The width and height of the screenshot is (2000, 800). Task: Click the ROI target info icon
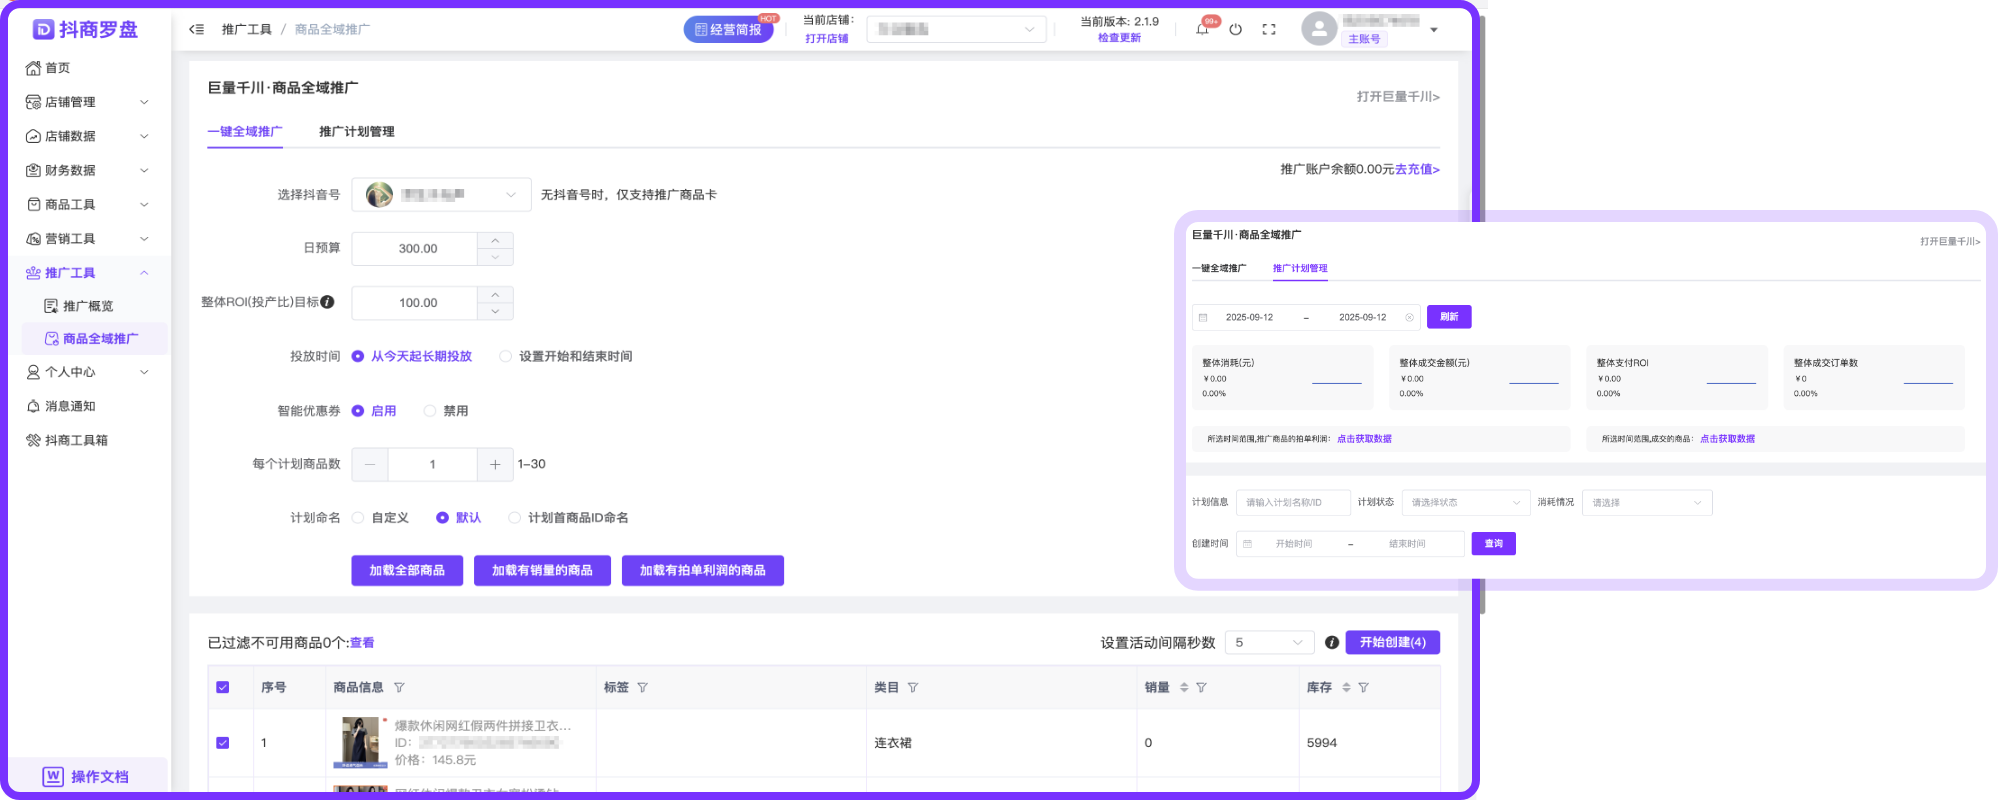328,302
